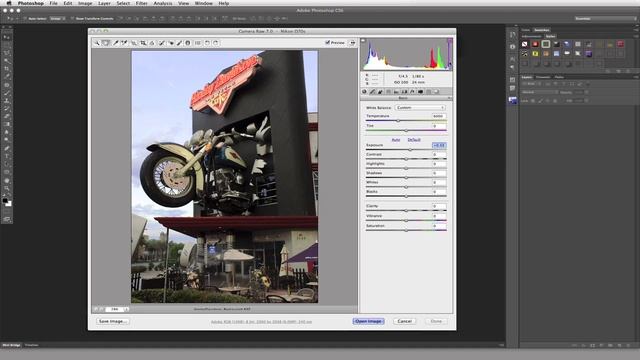Open the Effects panel tab
This screenshot has height=360, width=640.
[412, 92]
